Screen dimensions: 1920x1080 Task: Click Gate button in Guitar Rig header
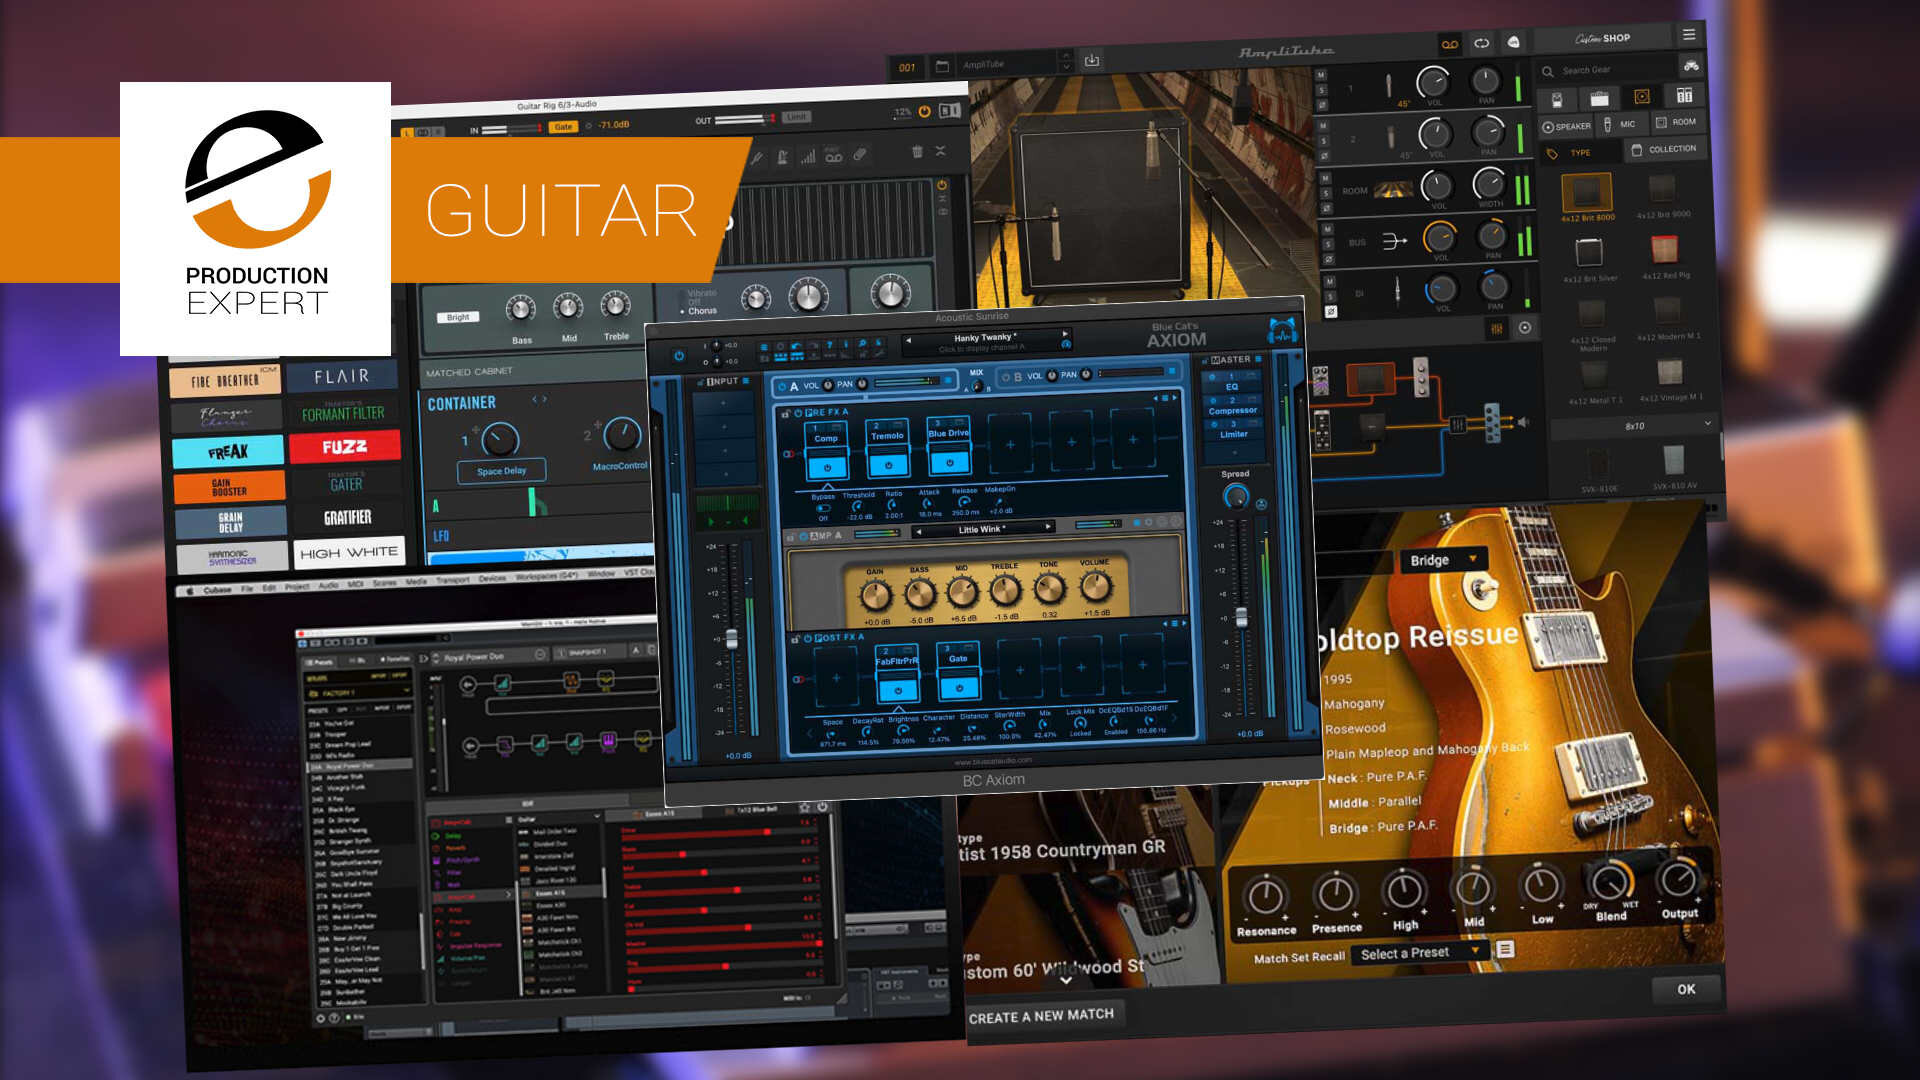[x=563, y=126]
